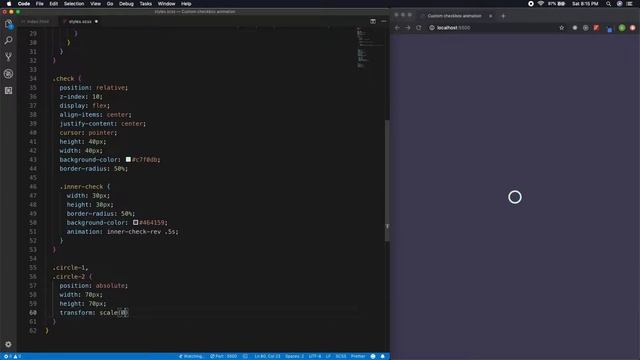Click the split editor icon
The width and height of the screenshot is (640, 360).
[x=373, y=21]
